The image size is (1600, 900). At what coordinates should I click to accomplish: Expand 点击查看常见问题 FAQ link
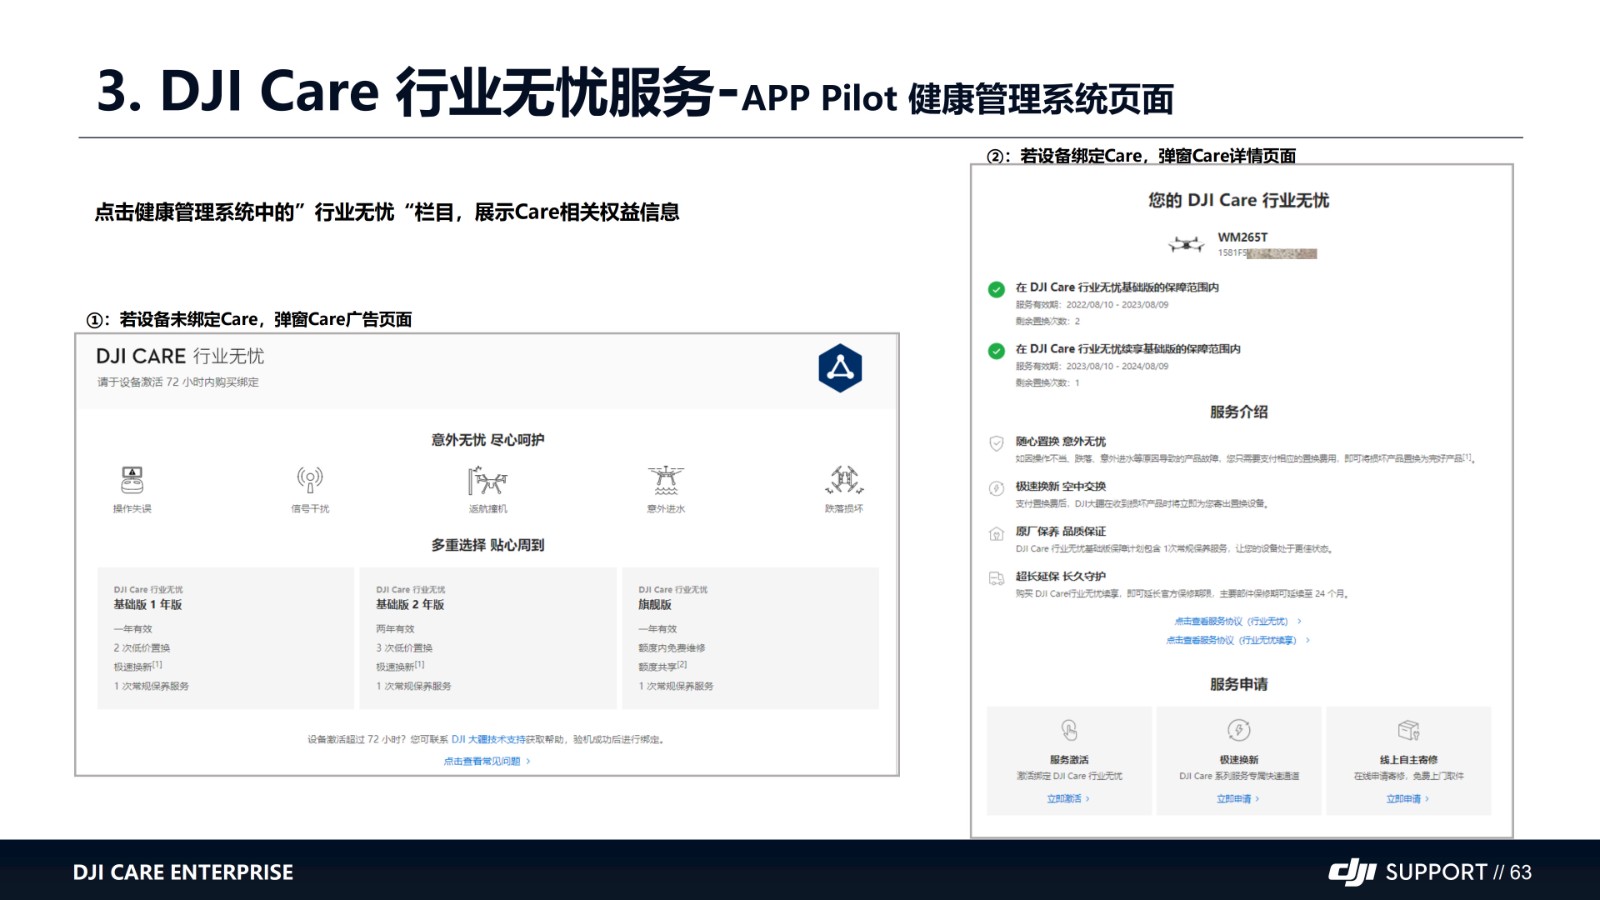click(486, 761)
